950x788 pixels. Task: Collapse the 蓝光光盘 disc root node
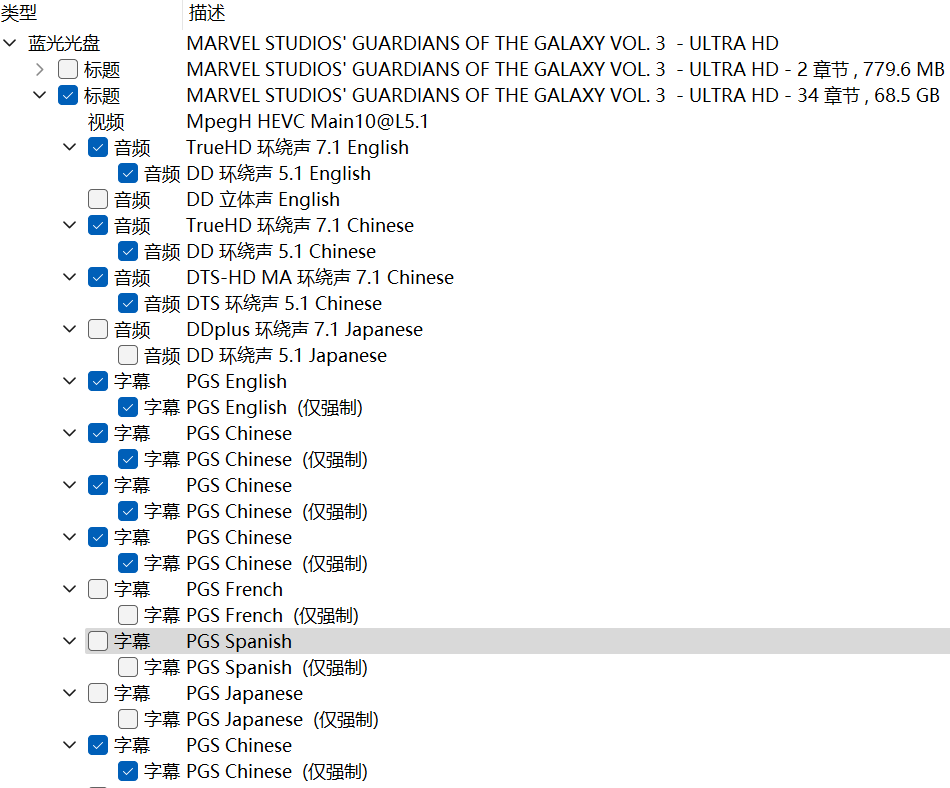[10, 43]
